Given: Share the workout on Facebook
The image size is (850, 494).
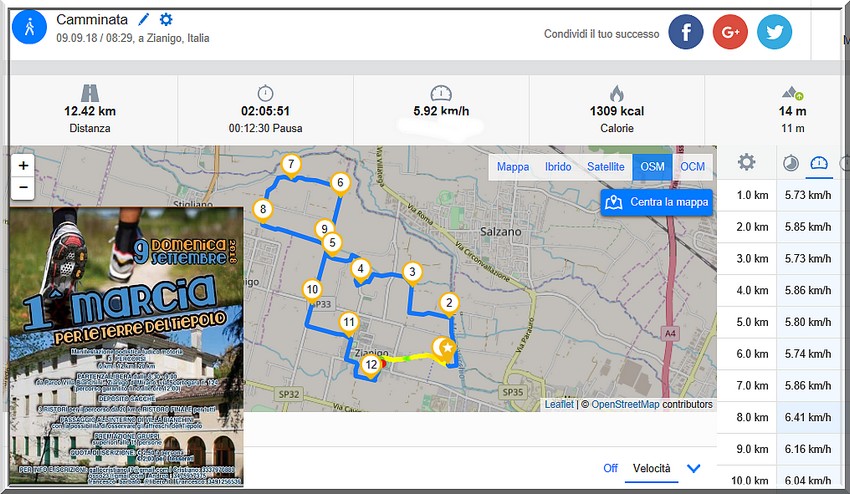Looking at the screenshot, I should click(x=686, y=32).
